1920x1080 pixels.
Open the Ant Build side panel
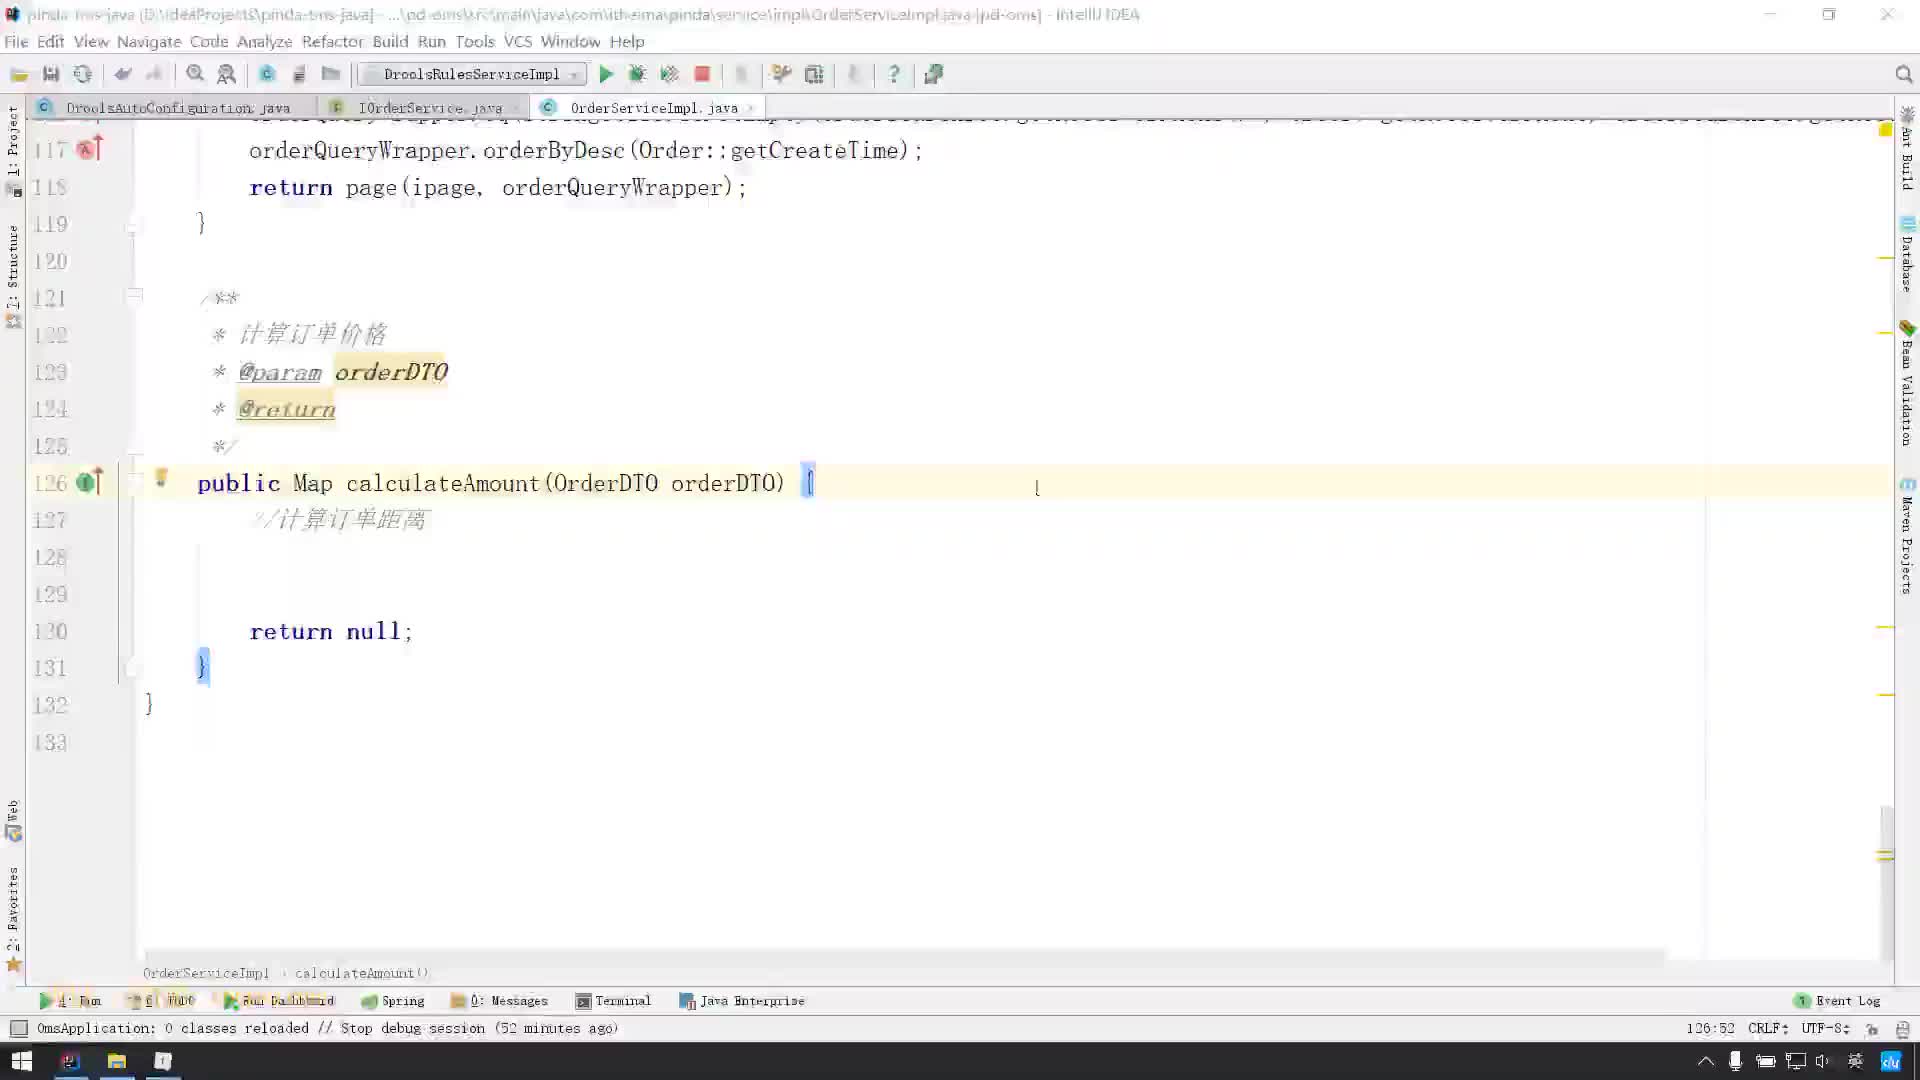click(1907, 148)
